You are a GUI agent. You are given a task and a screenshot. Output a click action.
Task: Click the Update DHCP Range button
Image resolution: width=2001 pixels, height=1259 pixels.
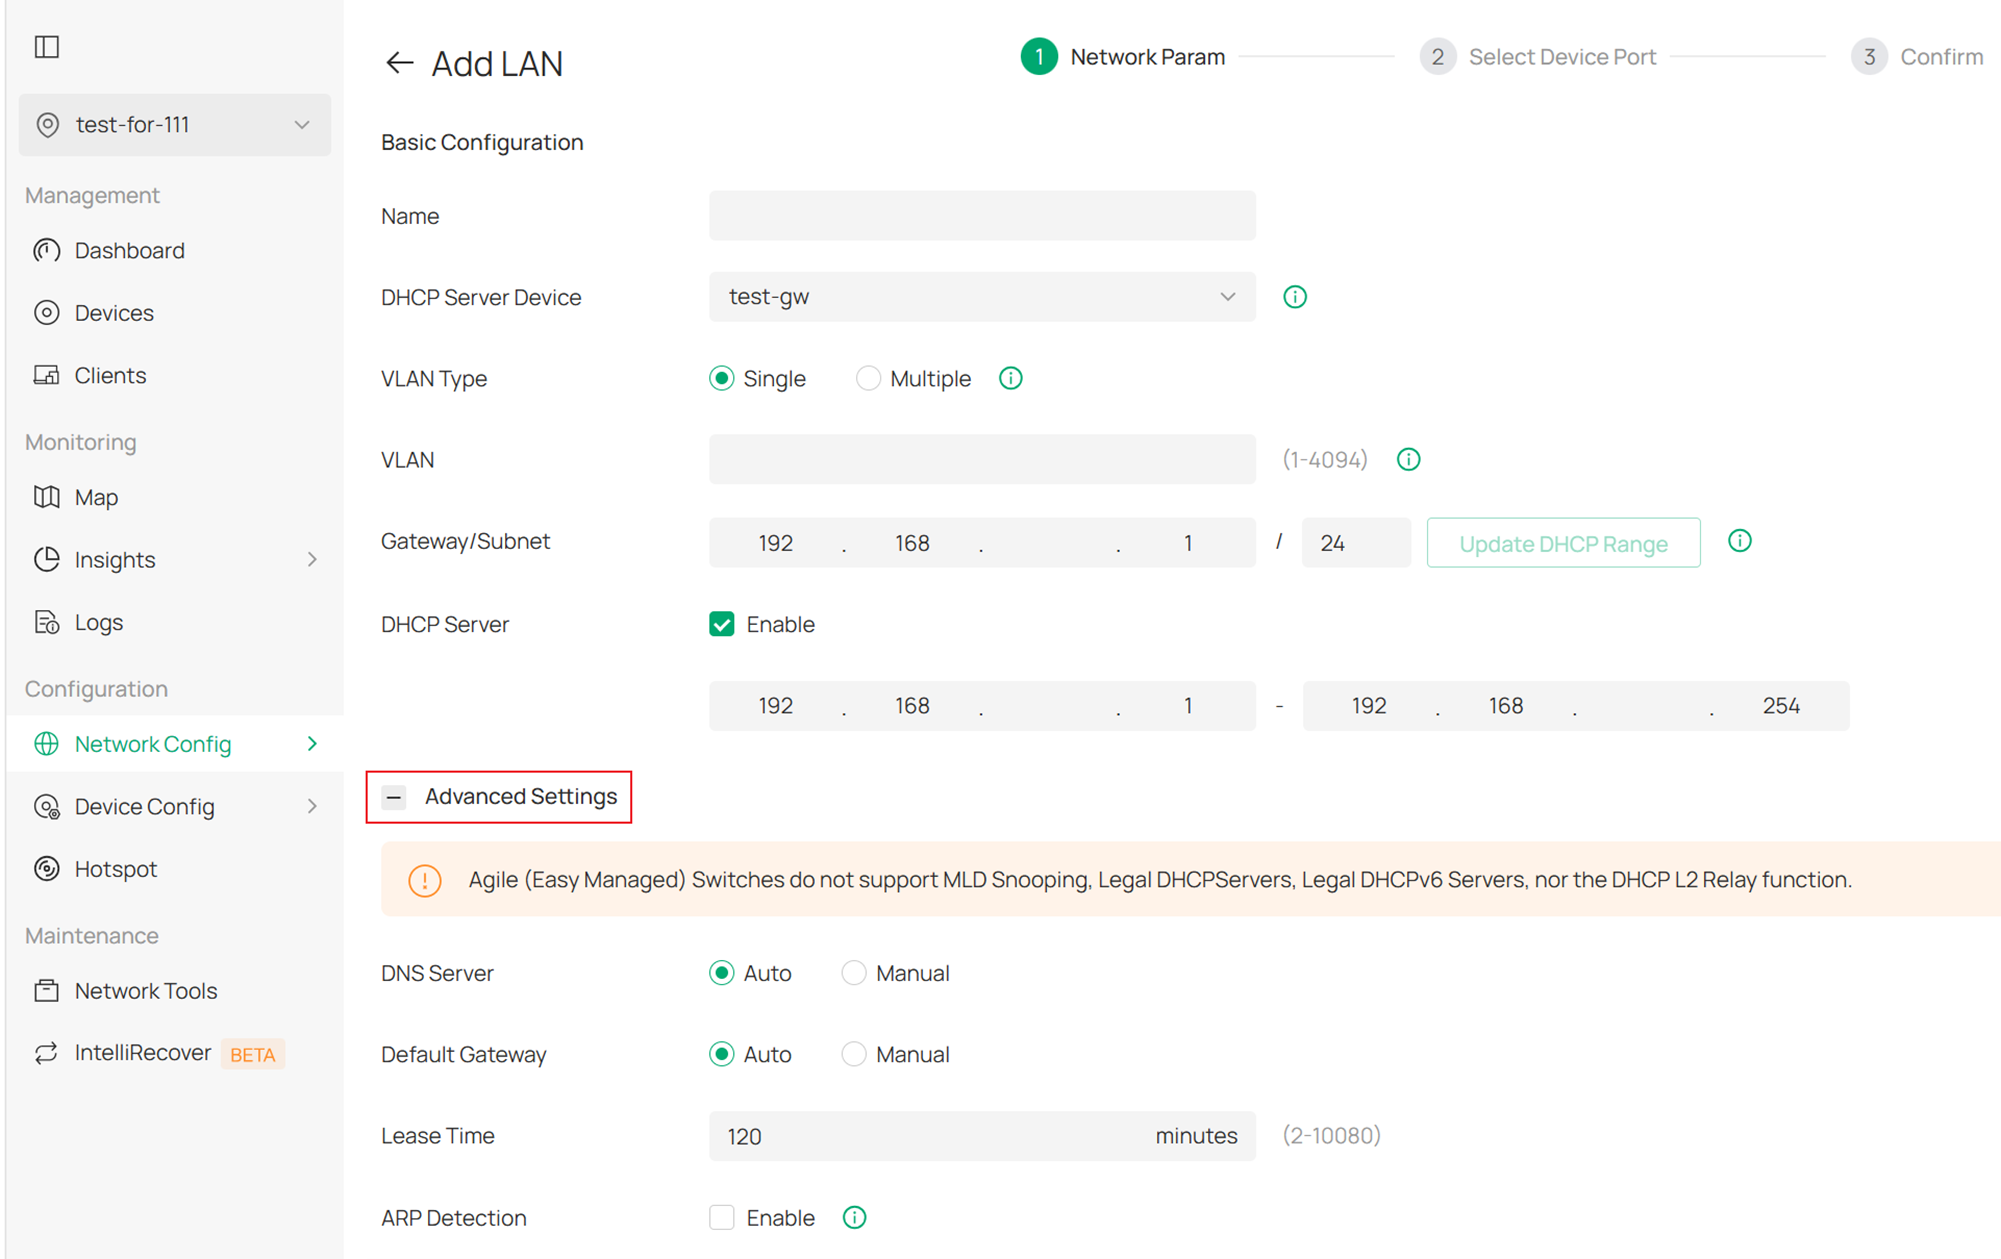click(x=1562, y=542)
